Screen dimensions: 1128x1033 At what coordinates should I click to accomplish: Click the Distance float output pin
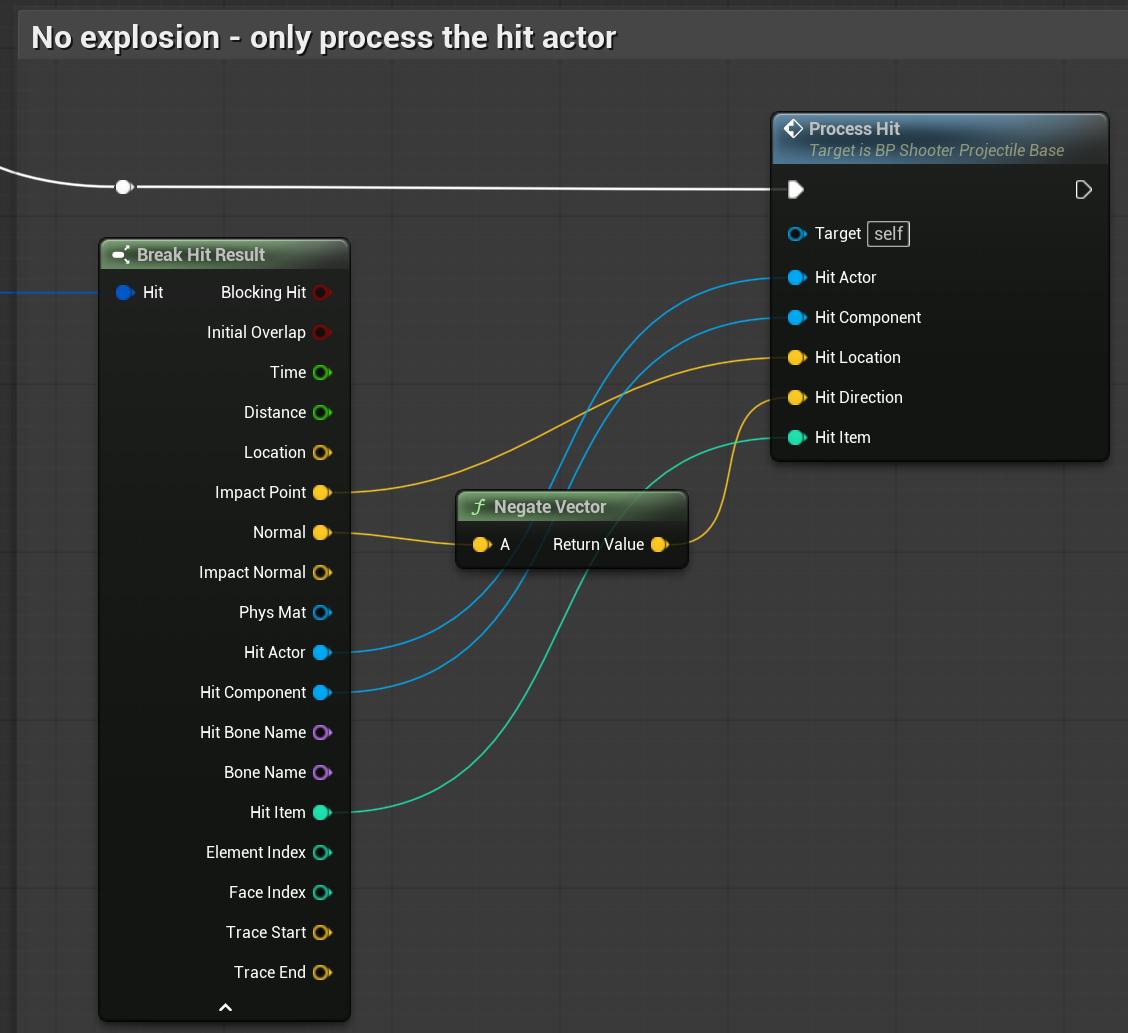point(321,412)
